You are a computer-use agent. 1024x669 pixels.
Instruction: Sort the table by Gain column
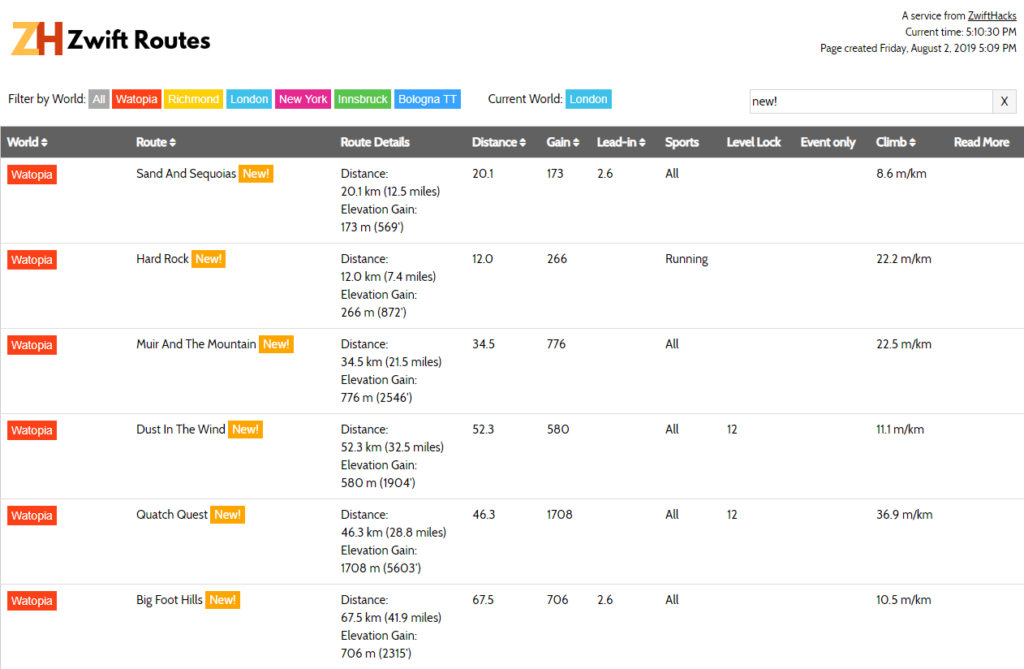click(x=563, y=142)
